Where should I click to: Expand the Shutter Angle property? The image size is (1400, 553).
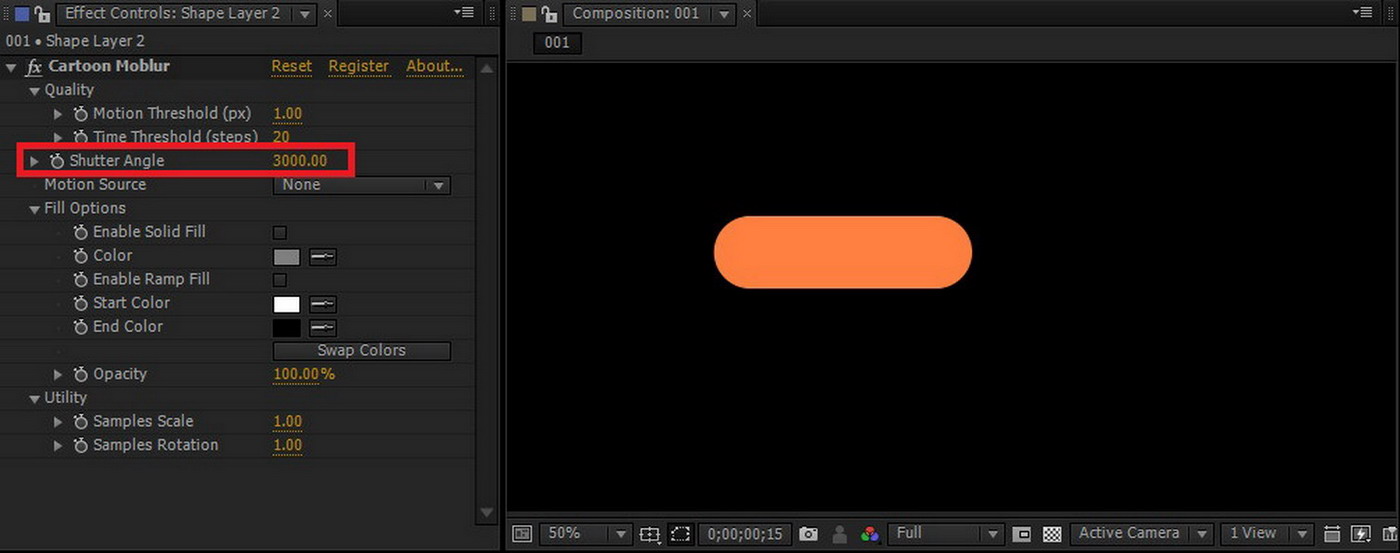(x=34, y=161)
